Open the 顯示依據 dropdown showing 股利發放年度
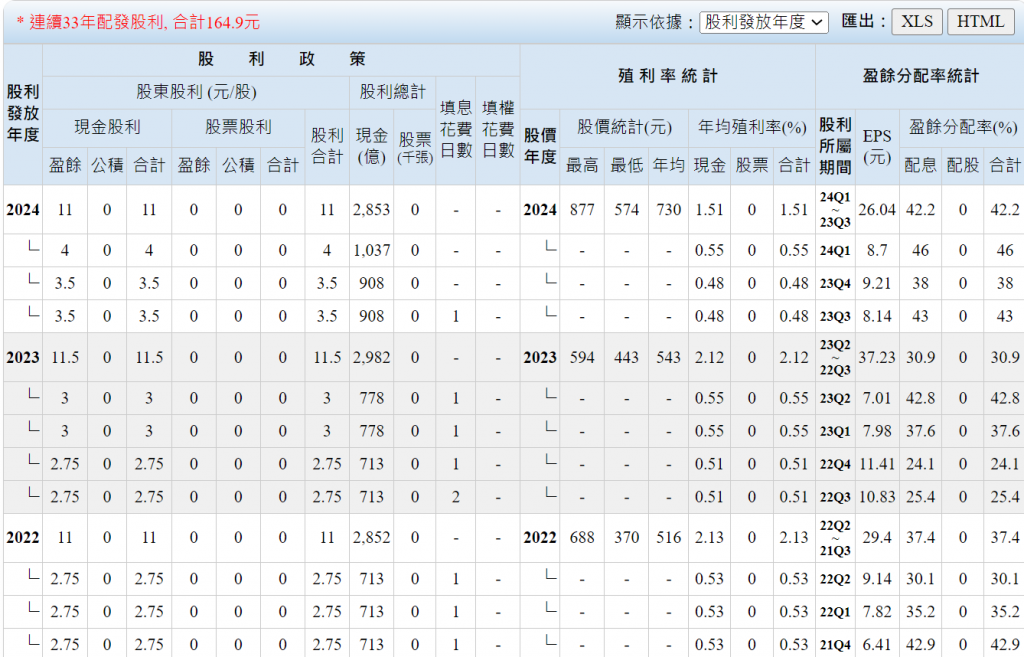Viewport: 1024px width, 657px height. point(763,21)
